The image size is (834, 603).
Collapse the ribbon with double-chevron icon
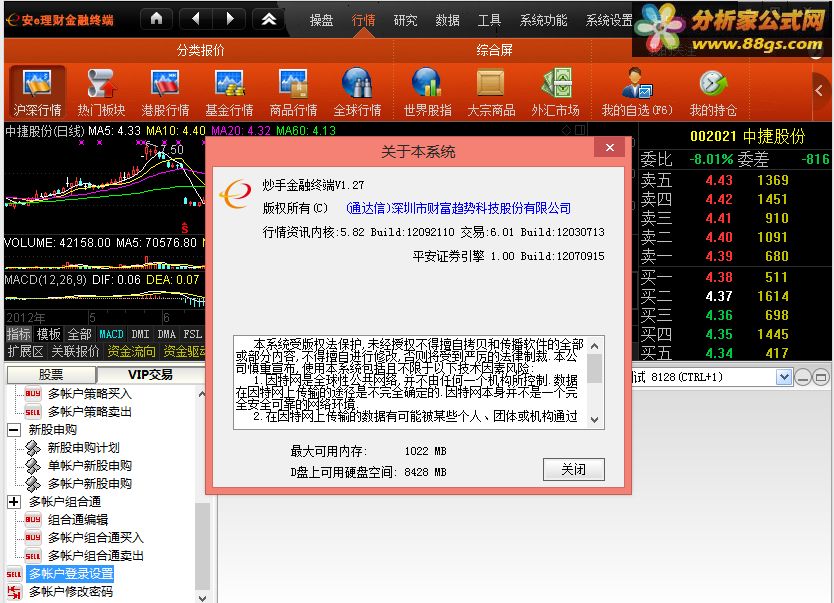[269, 19]
